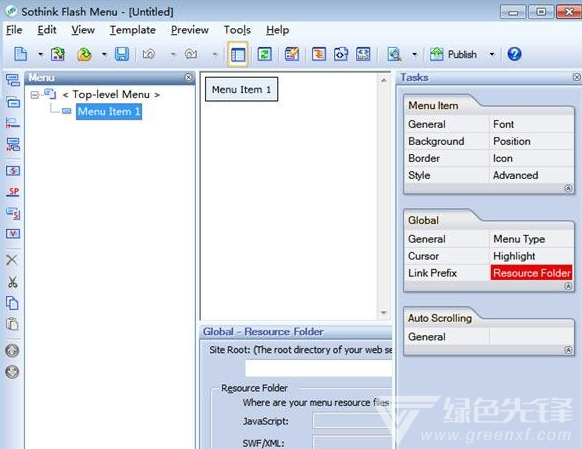Open Menu Item Style settings
The image size is (582, 449).
(419, 176)
